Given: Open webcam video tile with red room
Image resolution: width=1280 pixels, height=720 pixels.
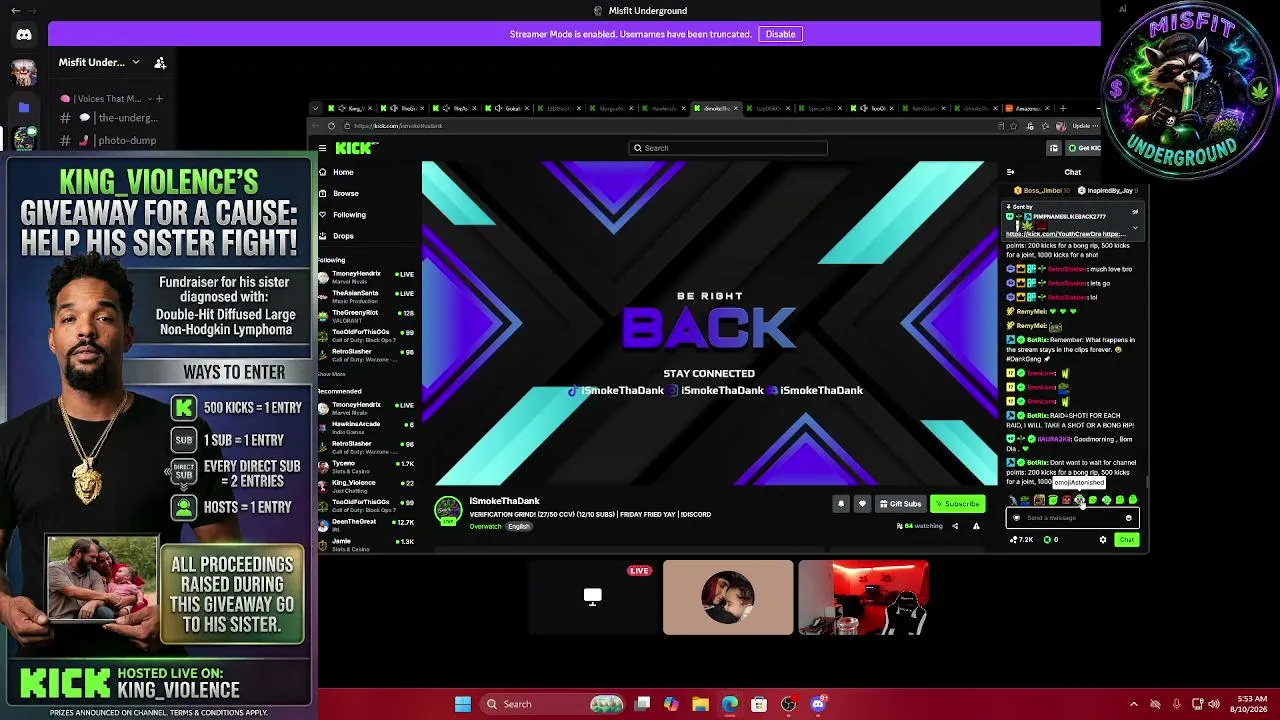Looking at the screenshot, I should coord(863,598).
